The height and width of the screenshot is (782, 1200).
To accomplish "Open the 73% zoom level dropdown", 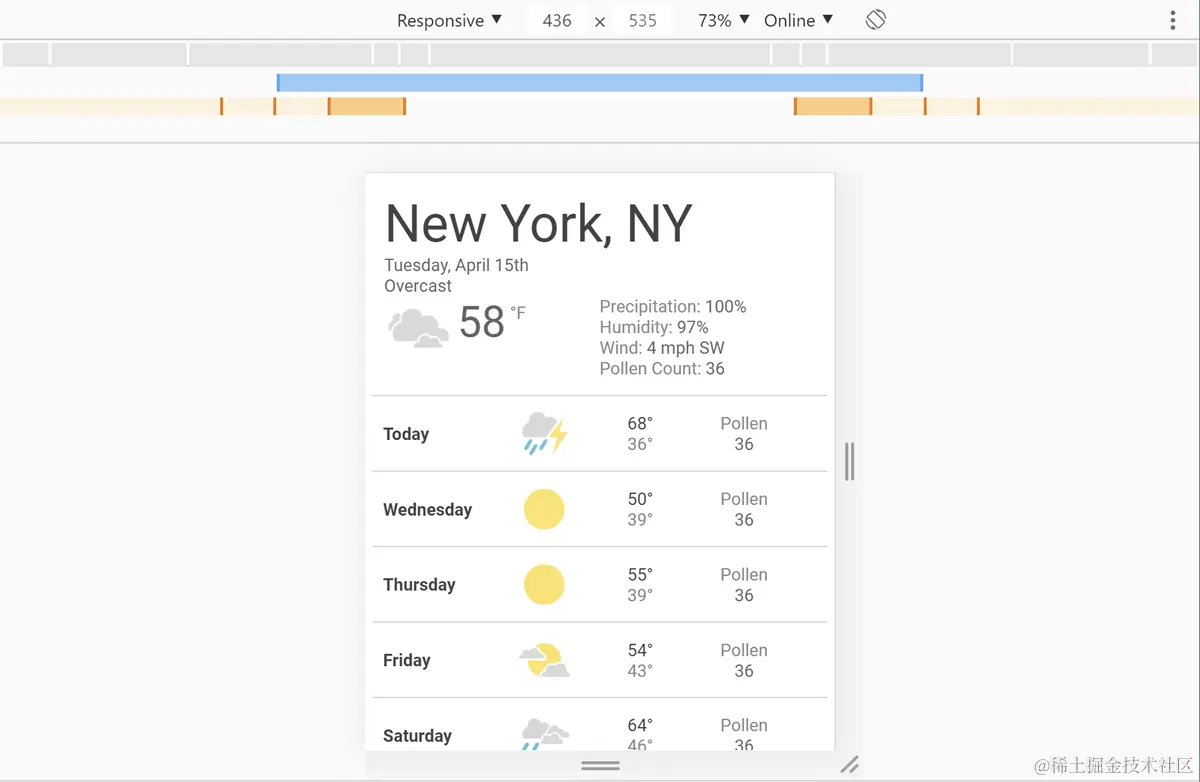I will [722, 20].
